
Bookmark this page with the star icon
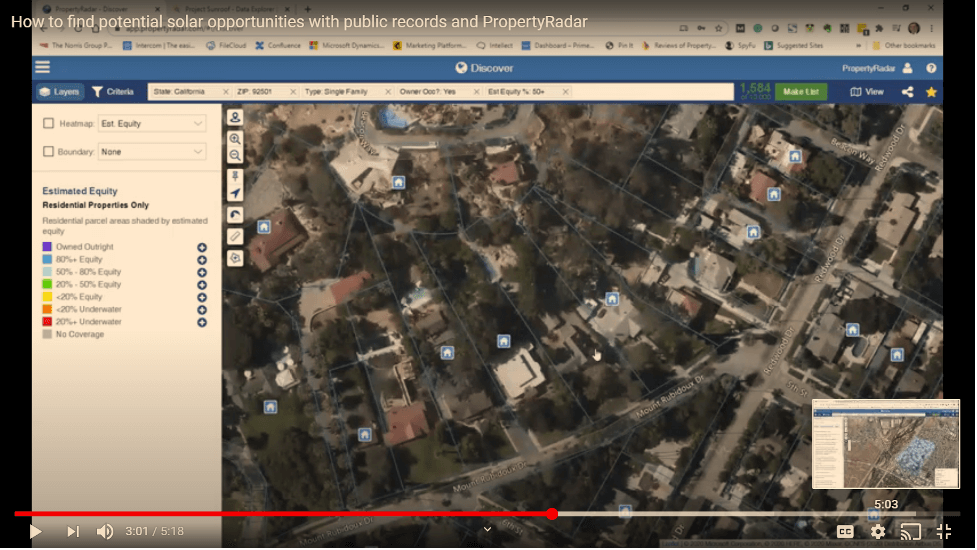[x=719, y=28]
